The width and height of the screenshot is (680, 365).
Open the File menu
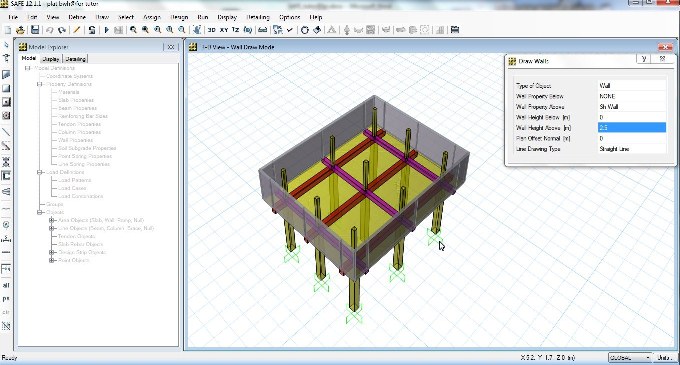pyautogui.click(x=13, y=17)
